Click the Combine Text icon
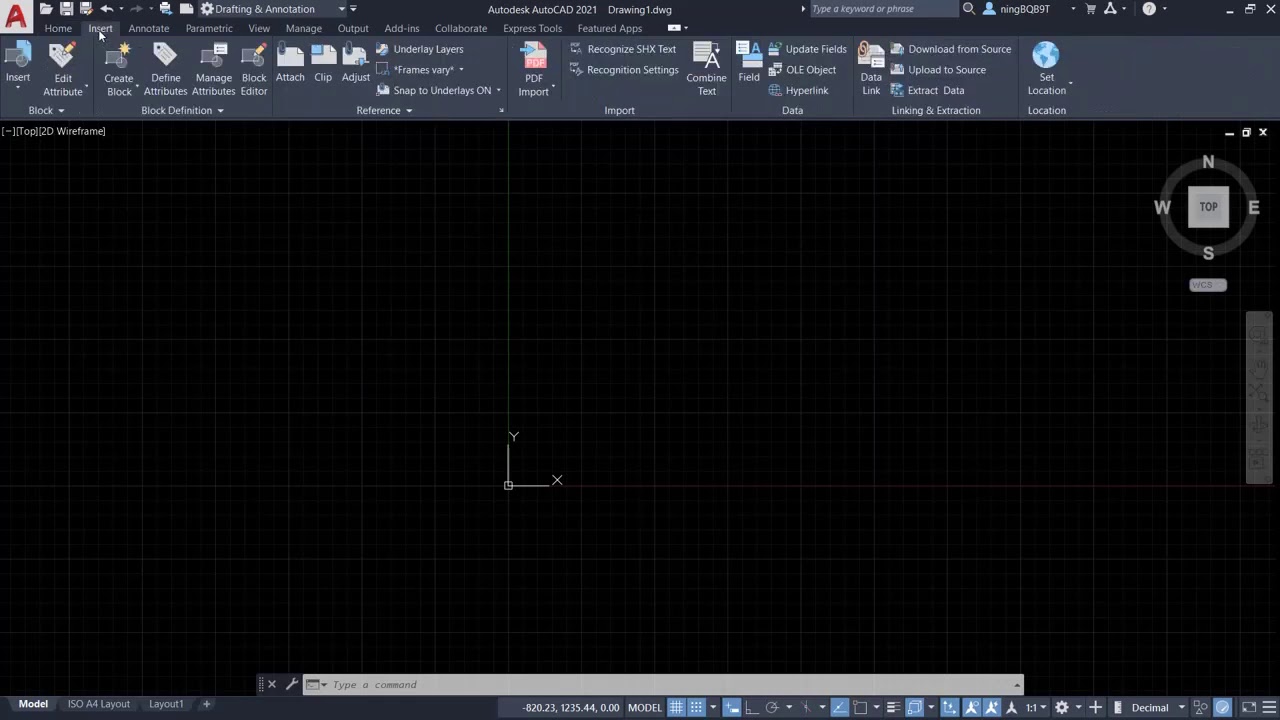 707,57
